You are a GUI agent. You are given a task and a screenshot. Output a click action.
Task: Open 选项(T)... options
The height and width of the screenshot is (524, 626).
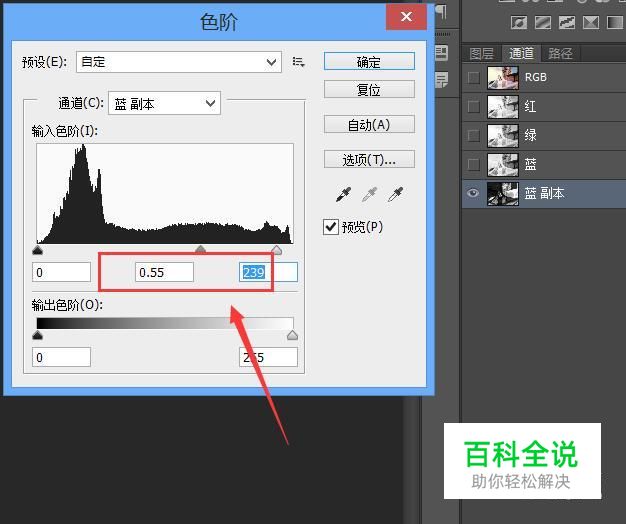coord(369,160)
